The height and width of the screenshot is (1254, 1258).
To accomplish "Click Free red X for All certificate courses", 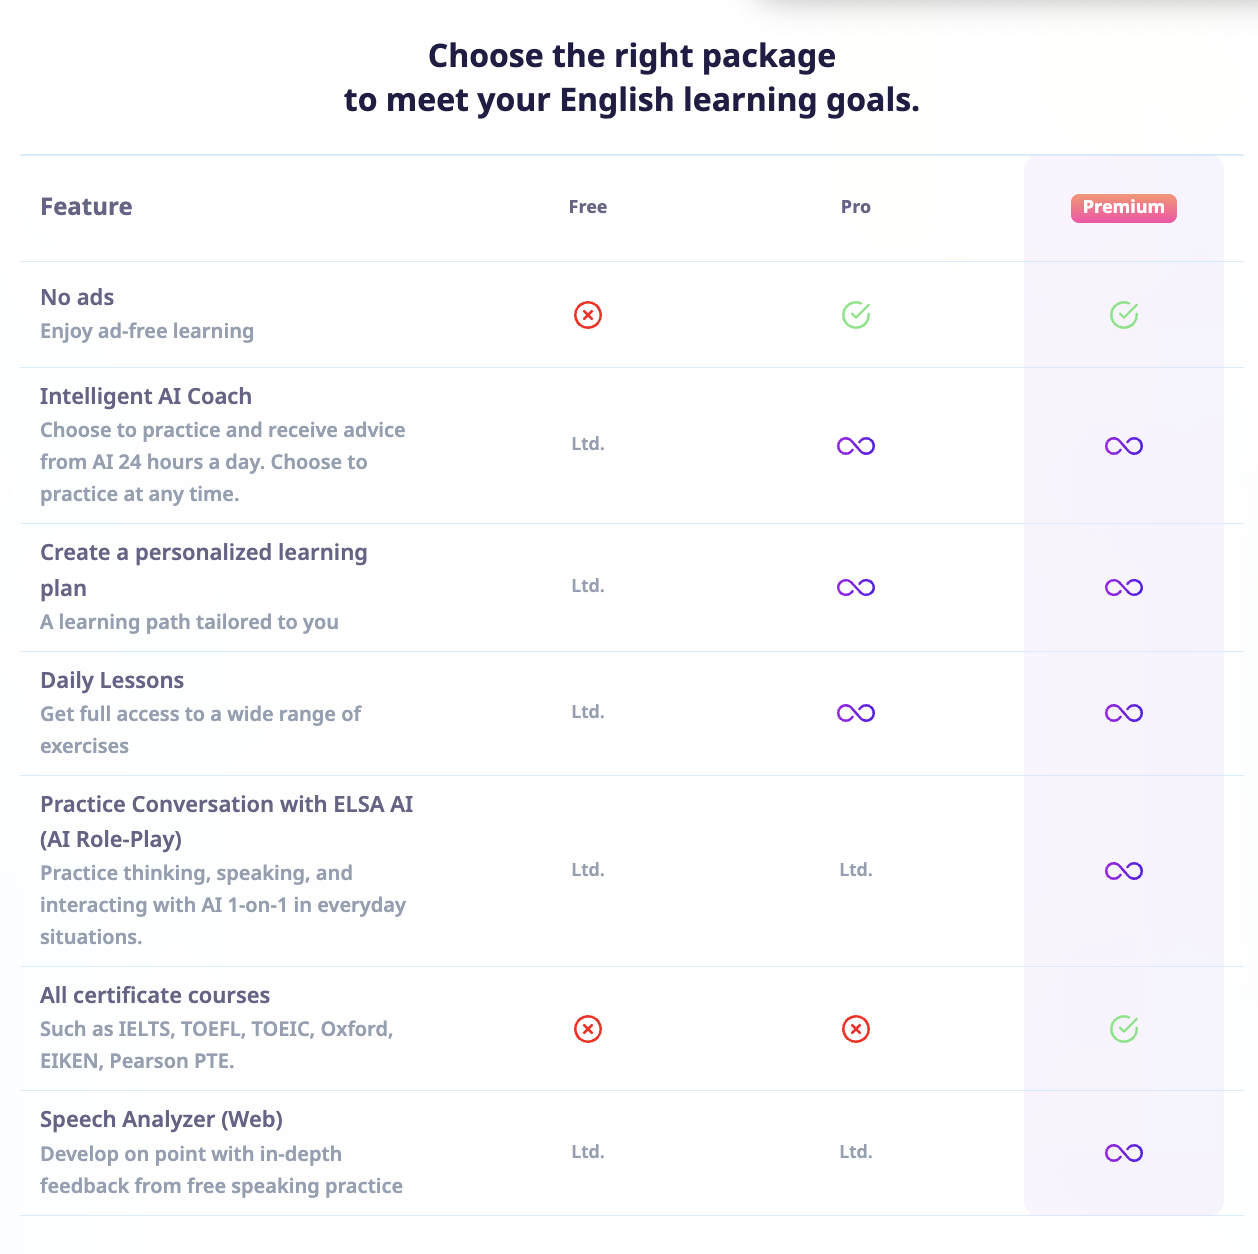I will pyautogui.click(x=588, y=1029).
